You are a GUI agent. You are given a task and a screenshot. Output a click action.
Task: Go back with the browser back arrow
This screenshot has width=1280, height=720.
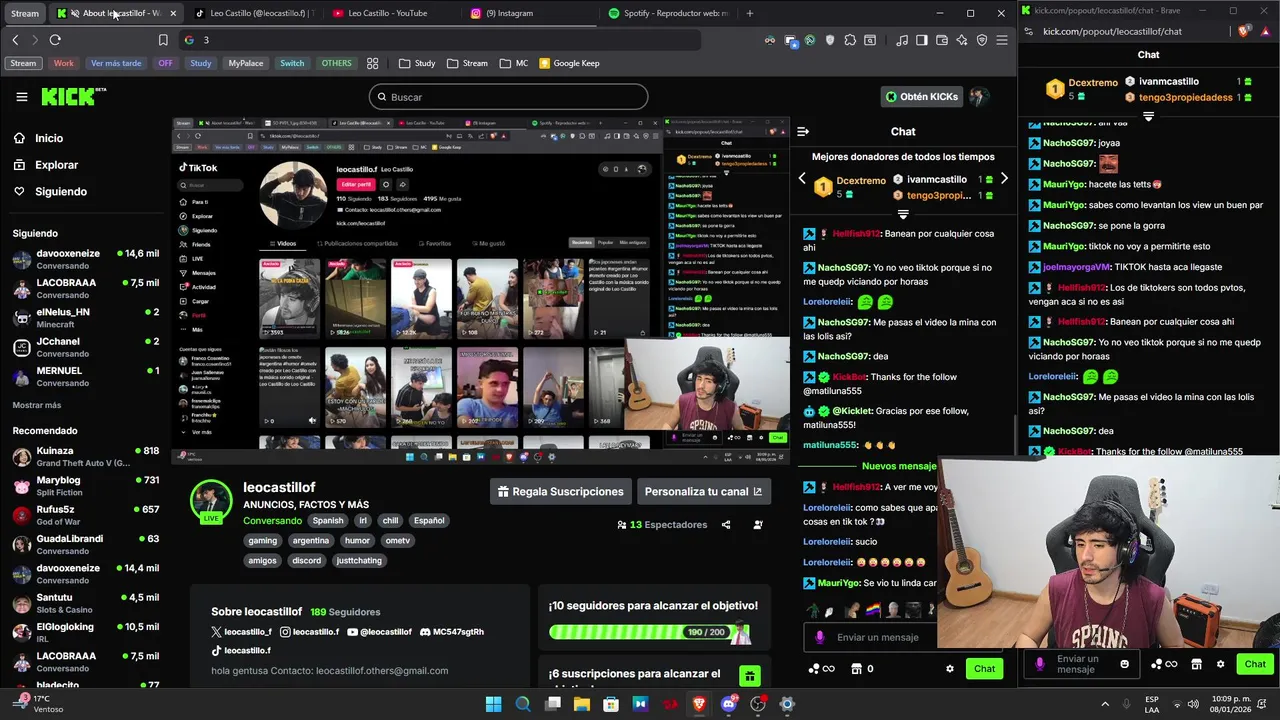click(15, 40)
